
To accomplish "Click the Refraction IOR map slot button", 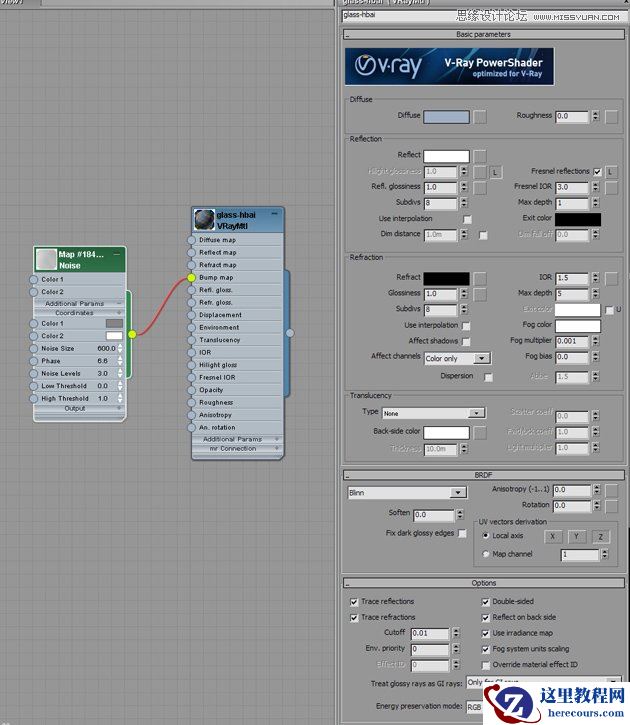I will click(612, 278).
